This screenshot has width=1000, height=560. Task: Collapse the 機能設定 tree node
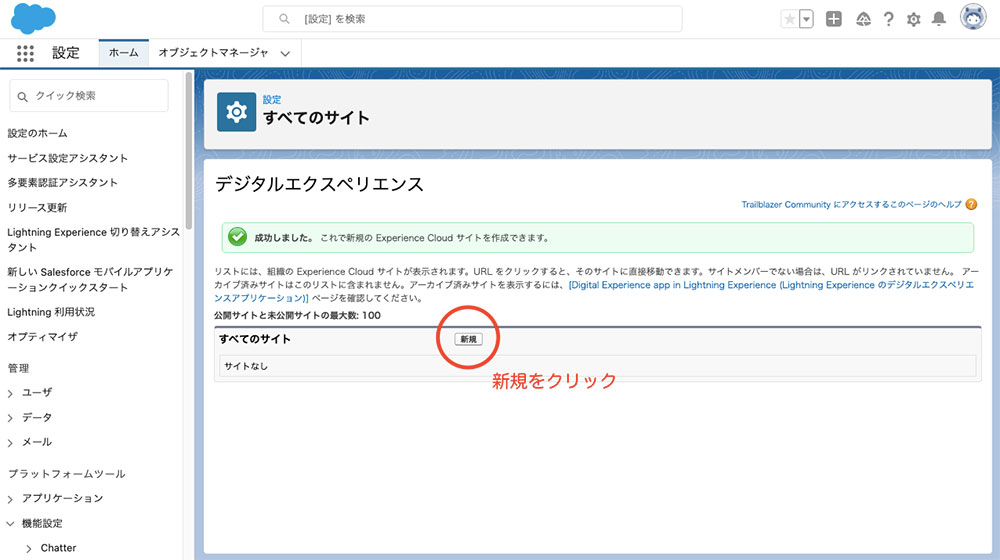coord(10,524)
